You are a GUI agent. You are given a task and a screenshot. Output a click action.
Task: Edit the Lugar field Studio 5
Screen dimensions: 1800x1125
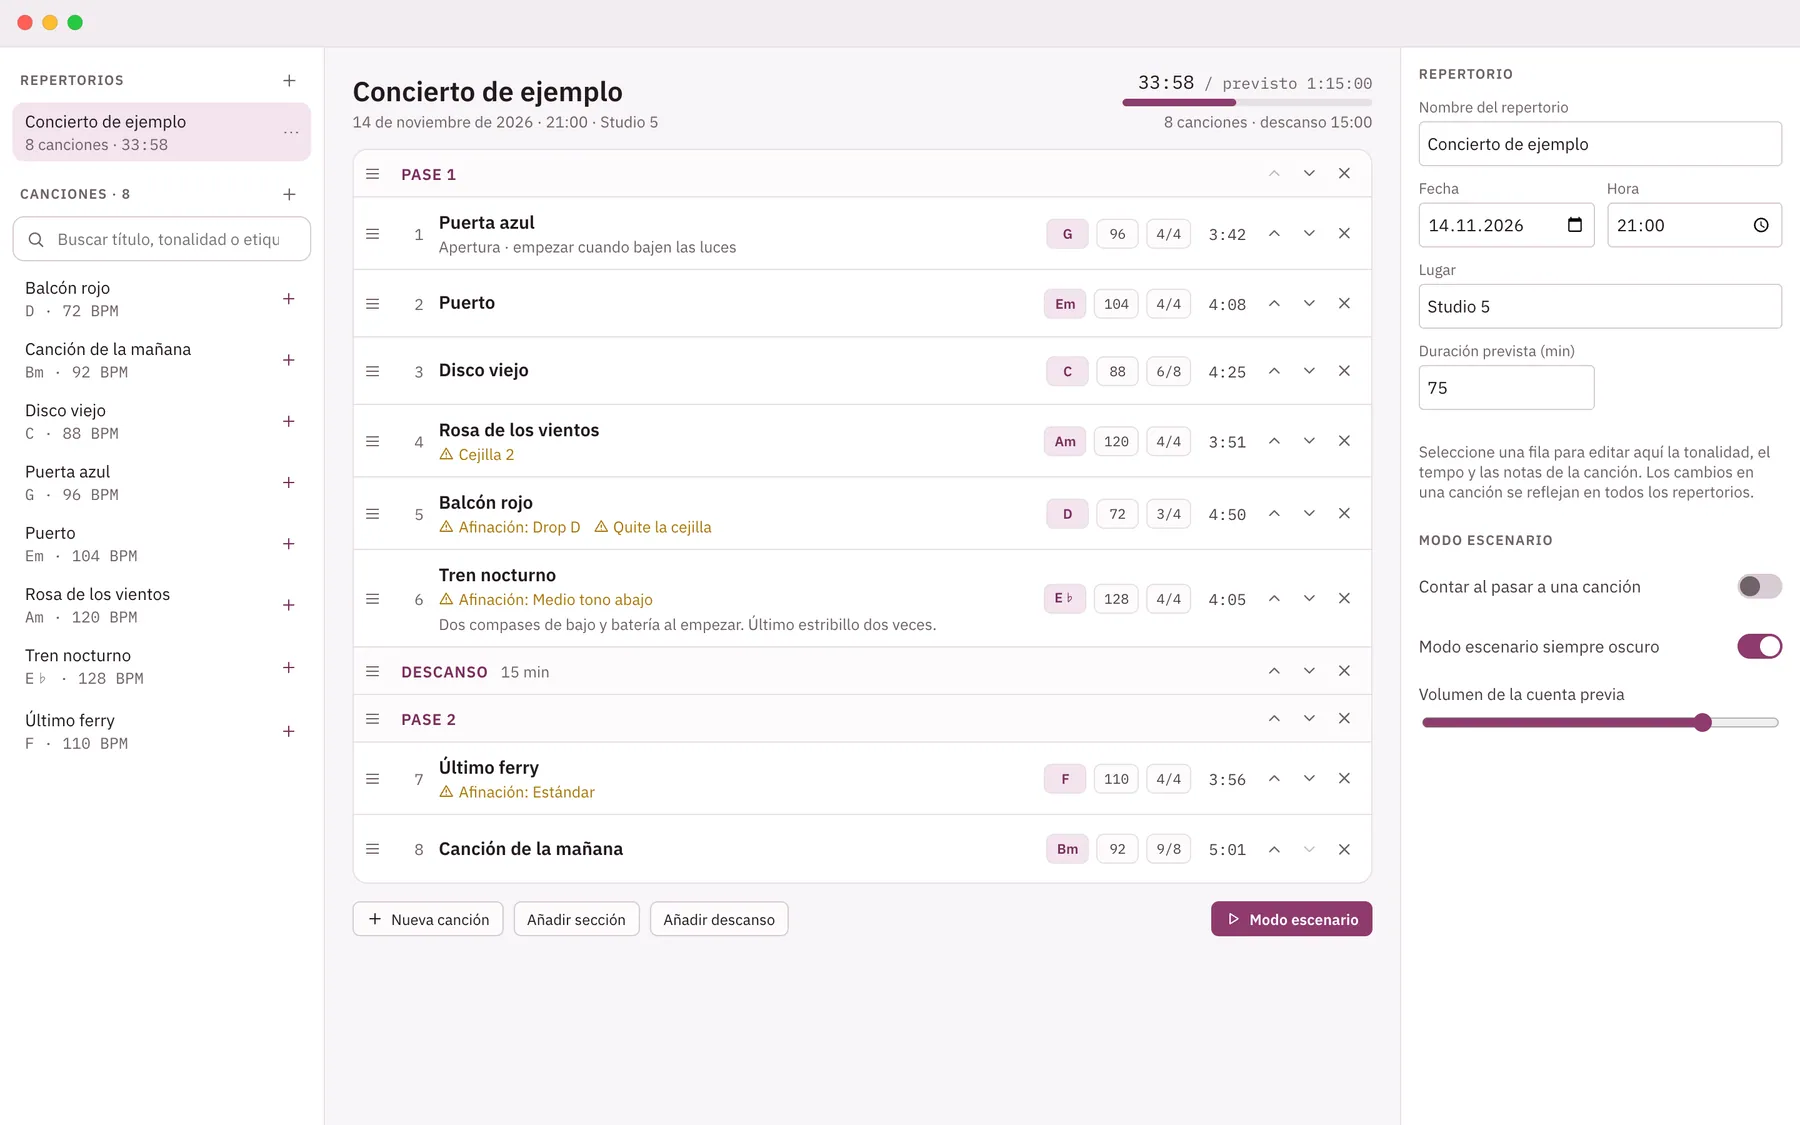[x=1600, y=306]
